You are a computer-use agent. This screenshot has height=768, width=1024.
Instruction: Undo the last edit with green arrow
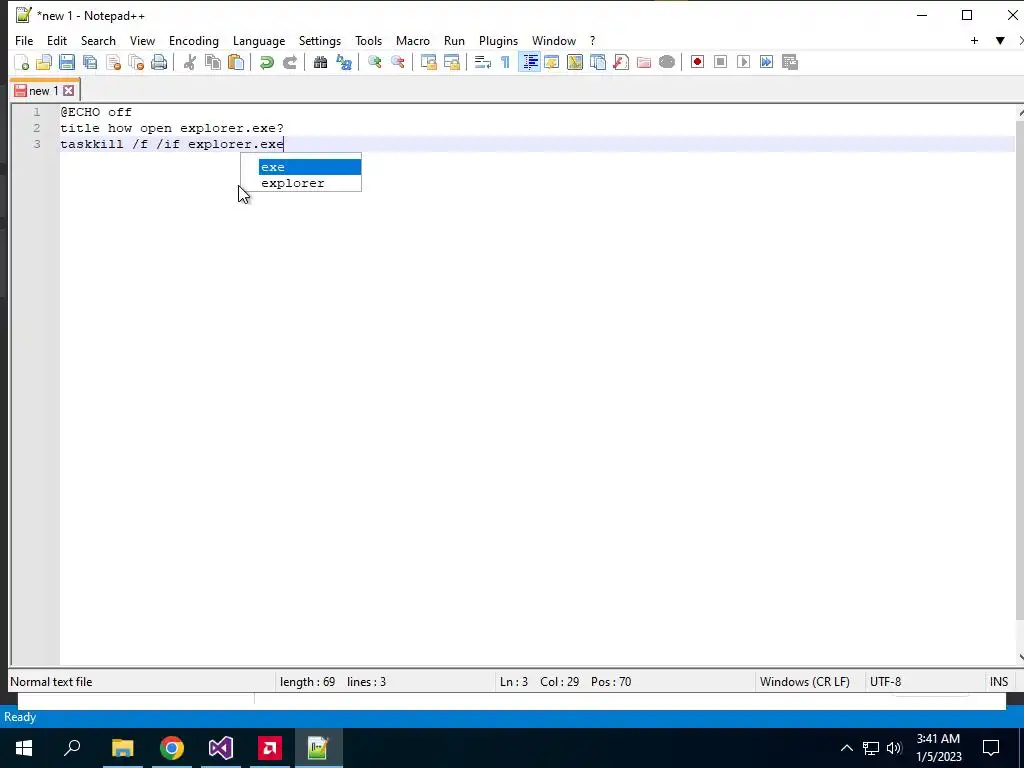pos(266,62)
